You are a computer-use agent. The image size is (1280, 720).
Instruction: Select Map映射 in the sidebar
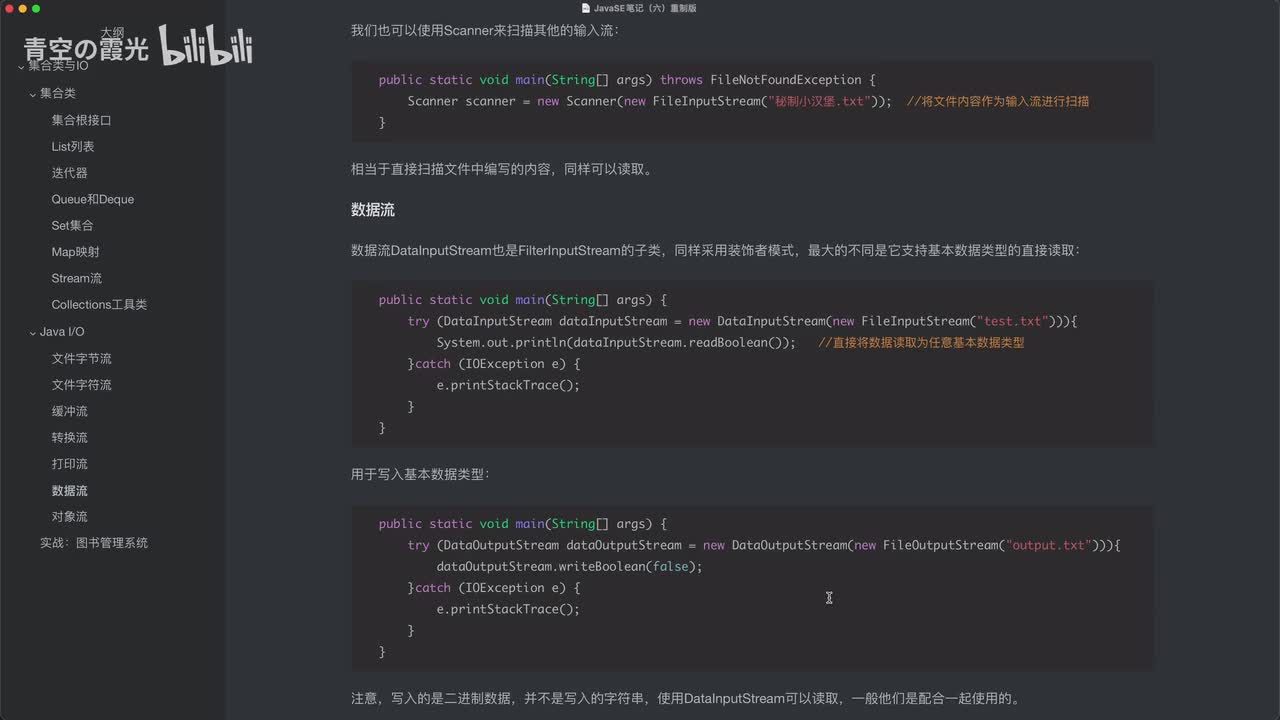pos(75,252)
